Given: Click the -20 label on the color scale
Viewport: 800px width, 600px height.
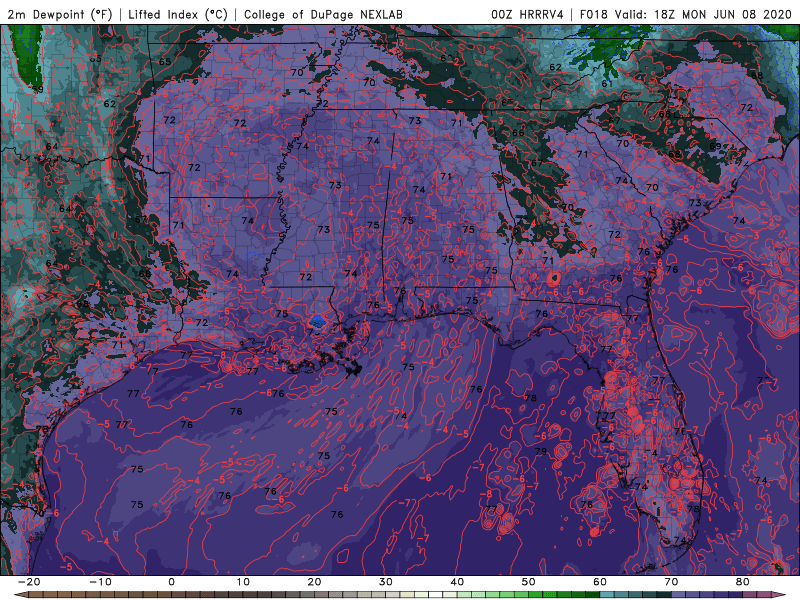Looking at the screenshot, I should tap(29, 582).
